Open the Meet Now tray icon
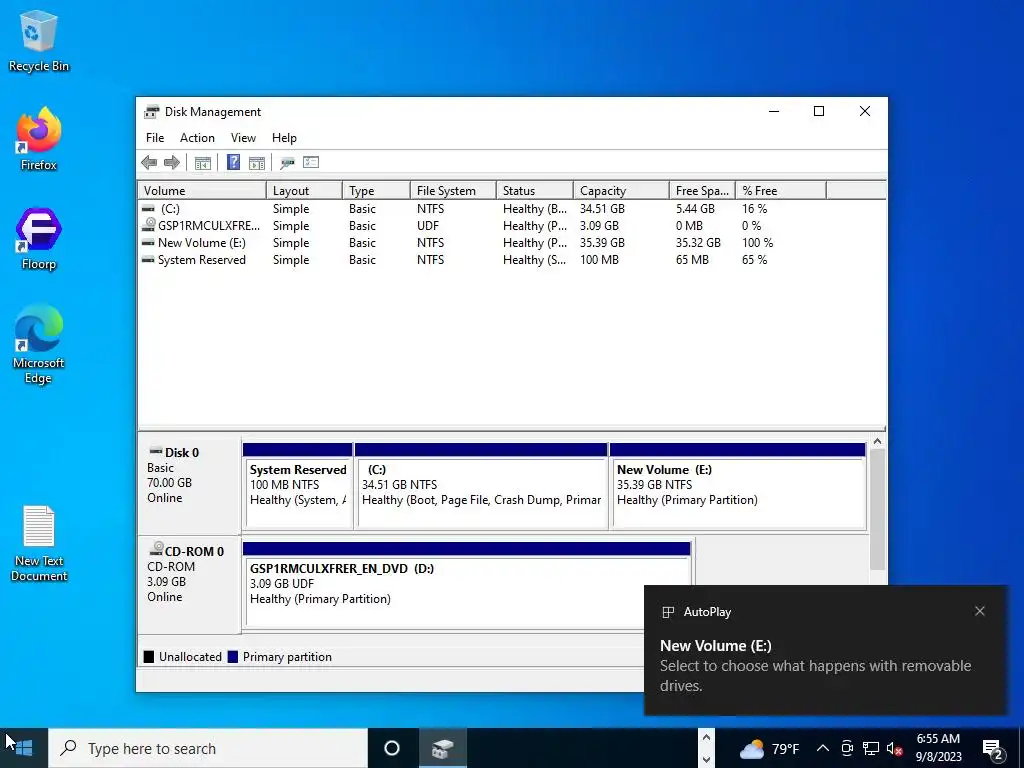Screen dimensions: 1024x768 847,748
